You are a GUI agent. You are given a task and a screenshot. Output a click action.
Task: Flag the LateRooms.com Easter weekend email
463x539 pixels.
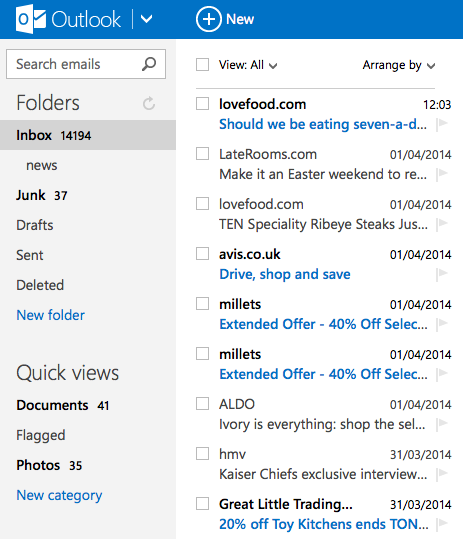(442, 174)
